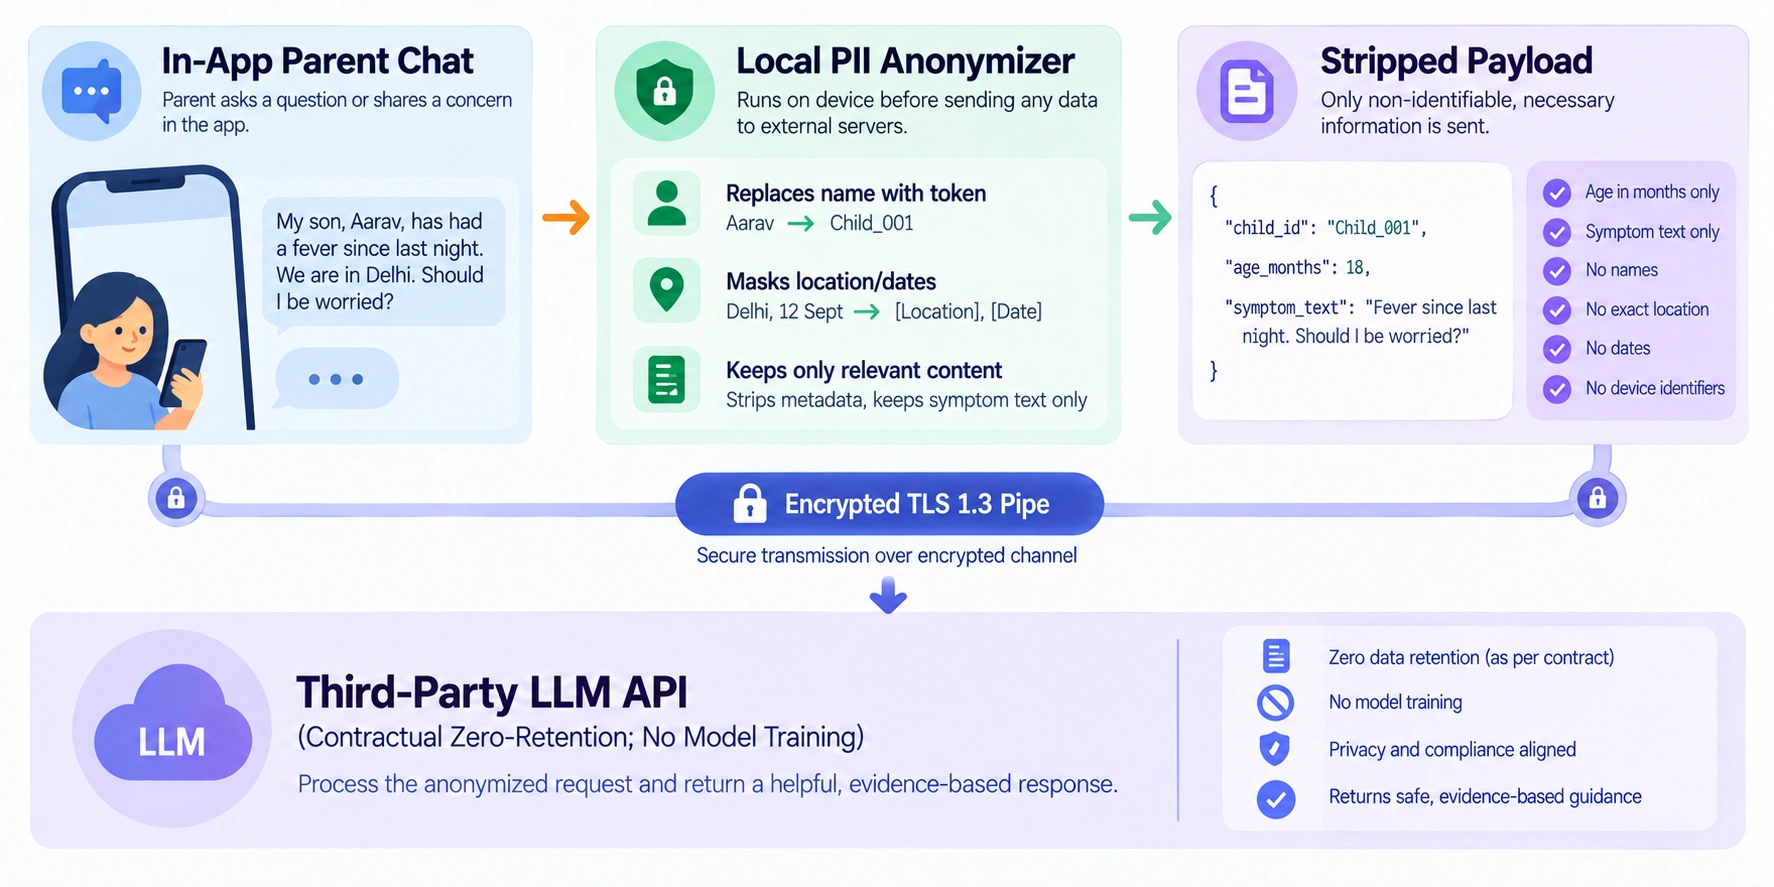Click the blue chat bubble icon
Image resolution: width=1774 pixels, height=887 pixels.
click(92, 91)
